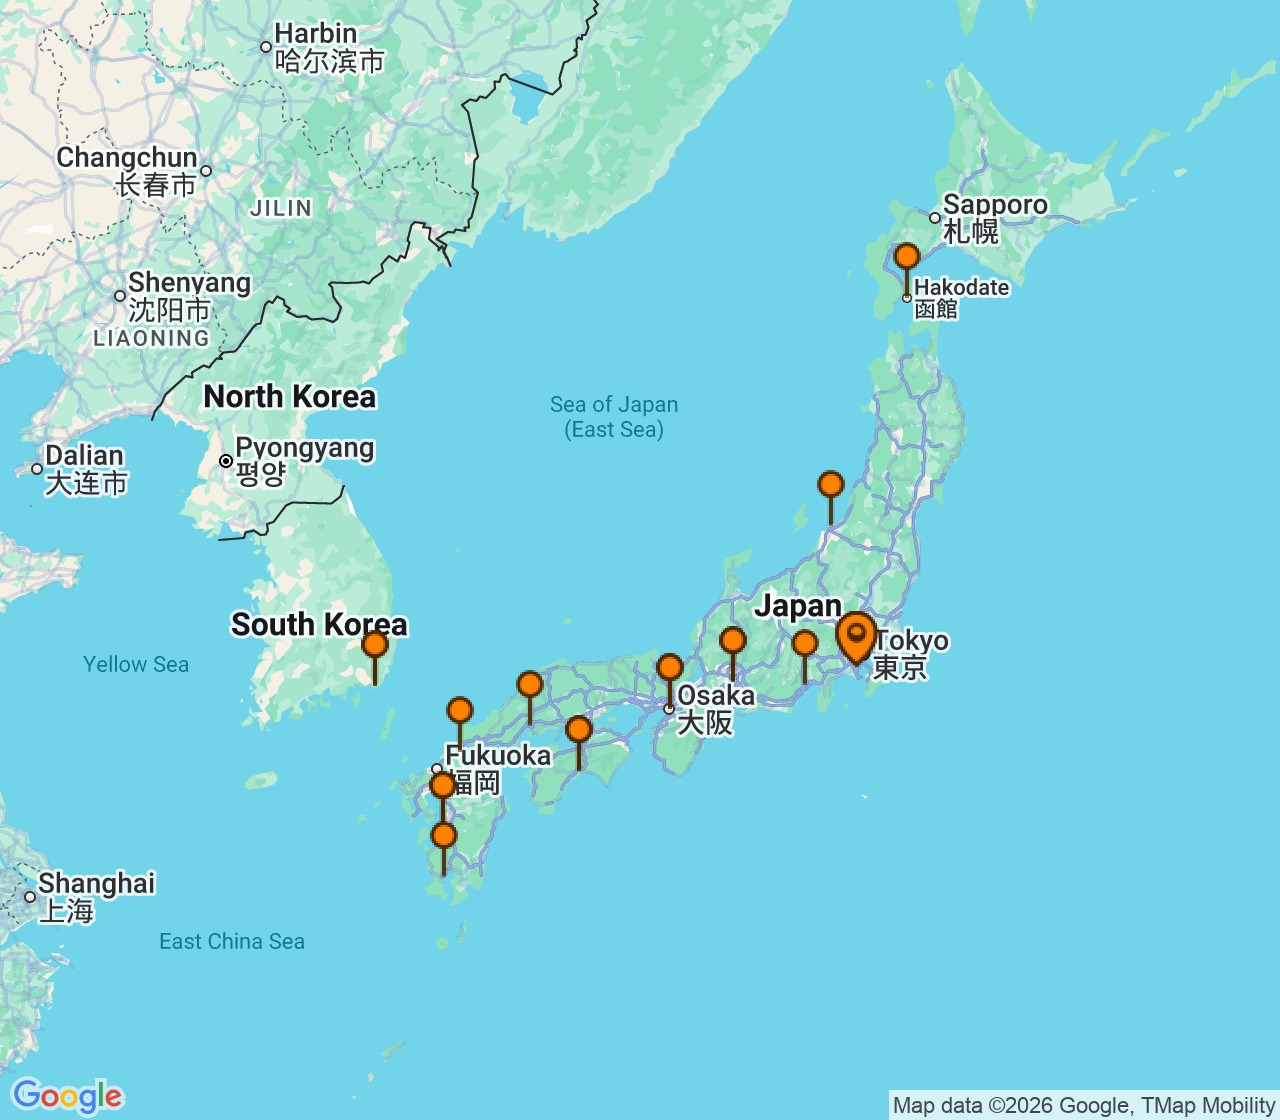Viewport: 1280px width, 1120px height.
Task: Select the Dalian city label
Action: (85, 469)
